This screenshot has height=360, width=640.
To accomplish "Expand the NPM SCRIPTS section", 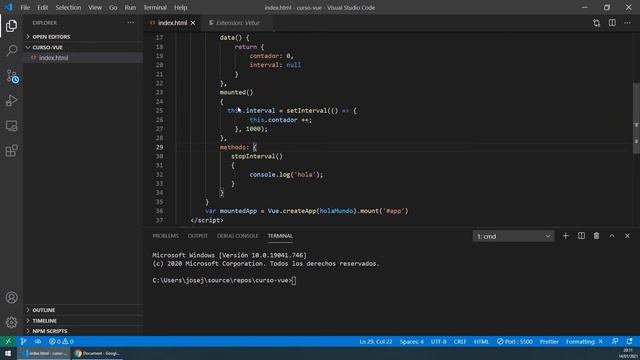I will tap(83, 331).
